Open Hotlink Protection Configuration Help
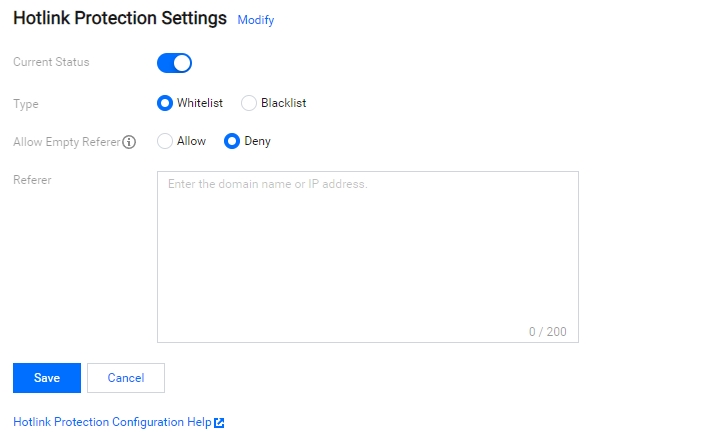The image size is (713, 437). tap(112, 422)
